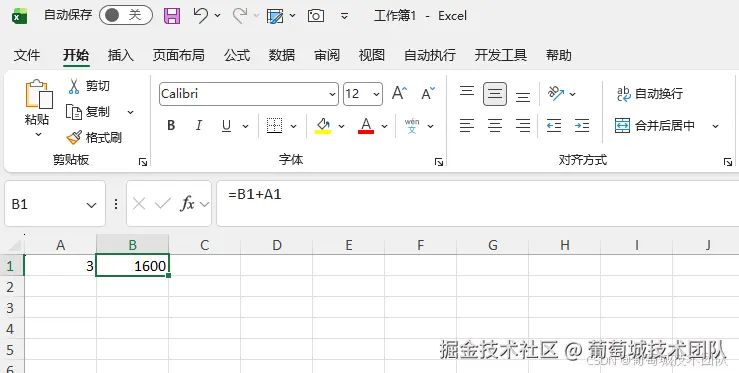The image size is (739, 373).
Task: Expand the 粘贴 options arrow
Action: tap(38, 135)
